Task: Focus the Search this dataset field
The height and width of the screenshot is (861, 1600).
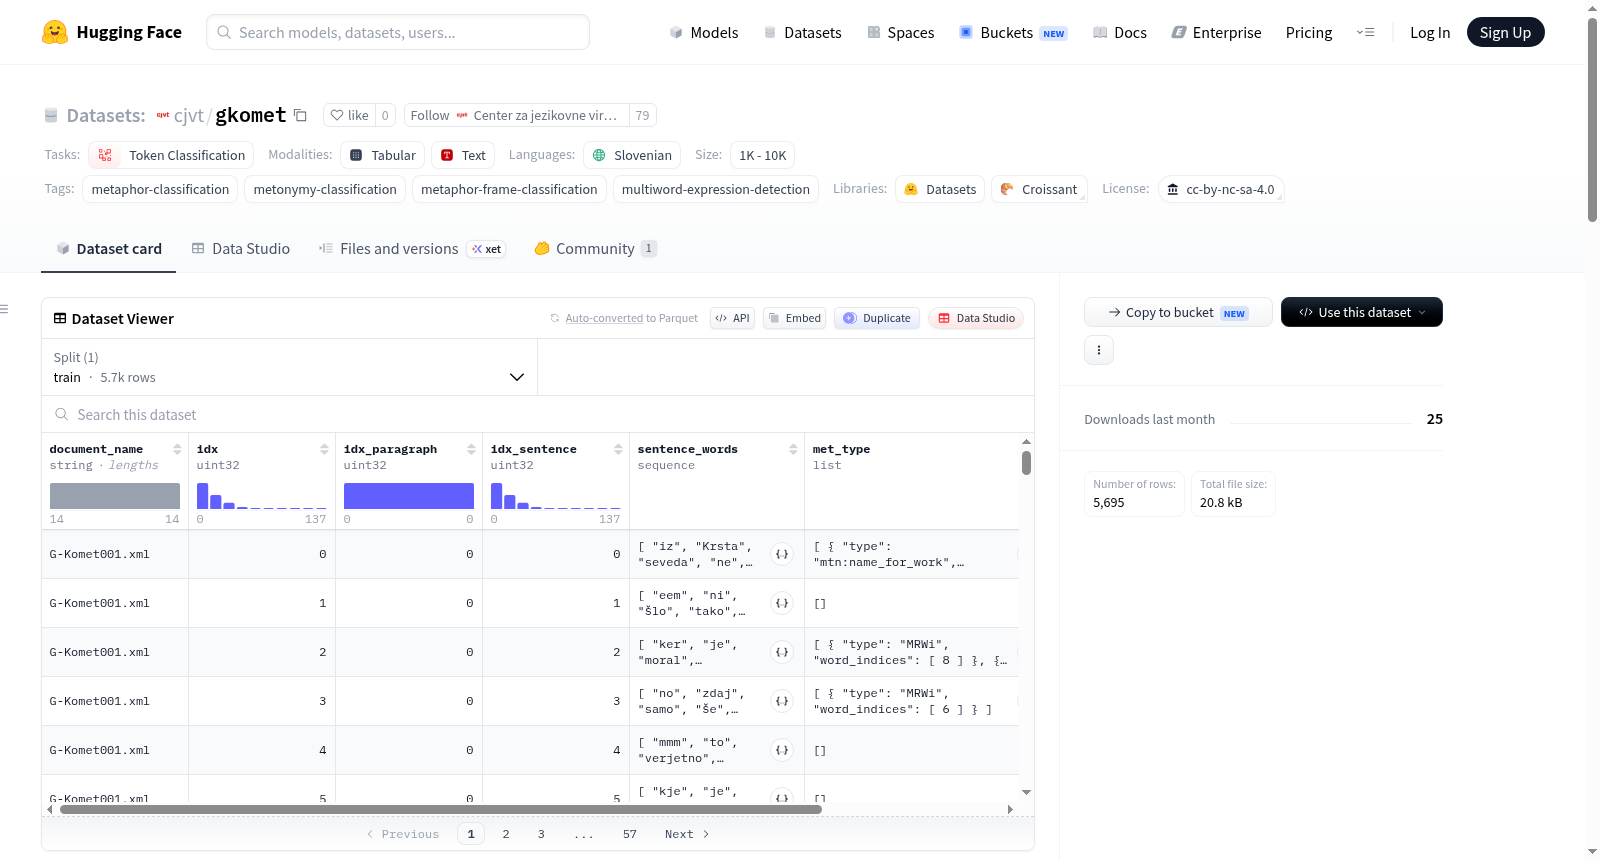Action: pos(538,414)
